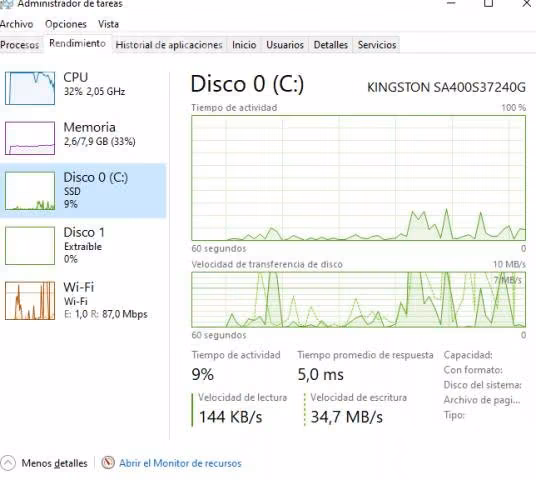Click the Velocidad de lectura label
This screenshot has height=480, width=536.
(x=242, y=397)
